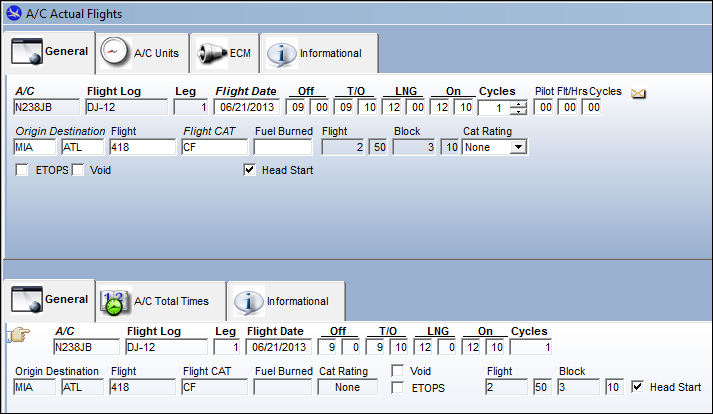Click the upper Informational info icon
Viewport: 713px width, 414px height.
[x=281, y=54]
